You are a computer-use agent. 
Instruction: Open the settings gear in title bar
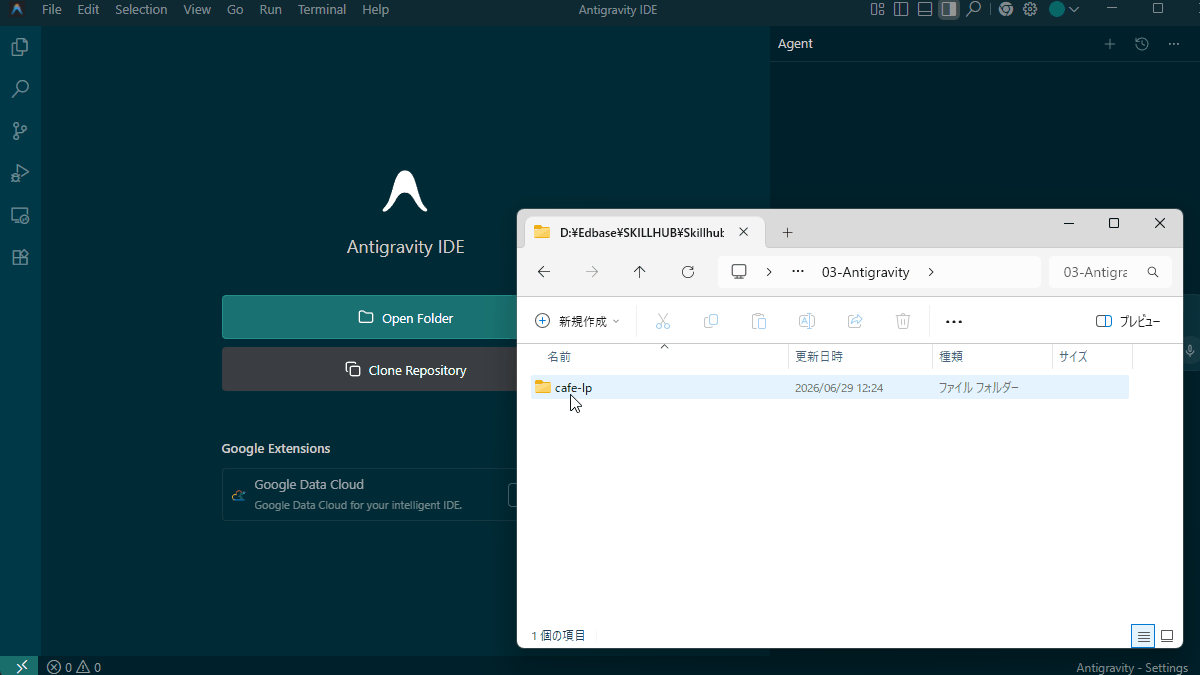click(x=1030, y=9)
